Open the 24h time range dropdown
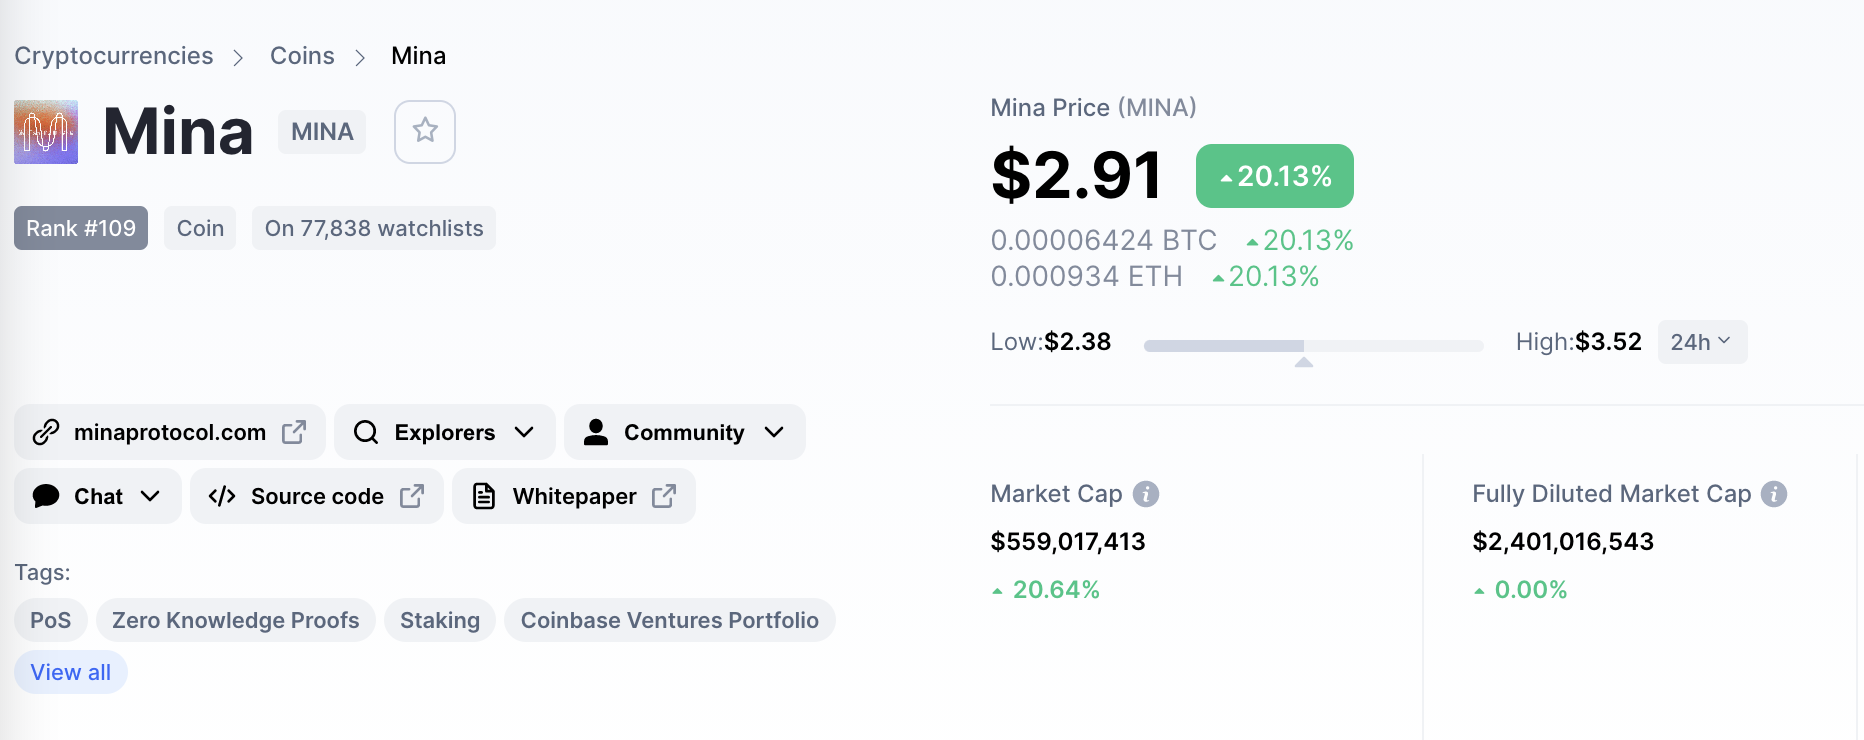This screenshot has height=740, width=1864. point(1702,342)
